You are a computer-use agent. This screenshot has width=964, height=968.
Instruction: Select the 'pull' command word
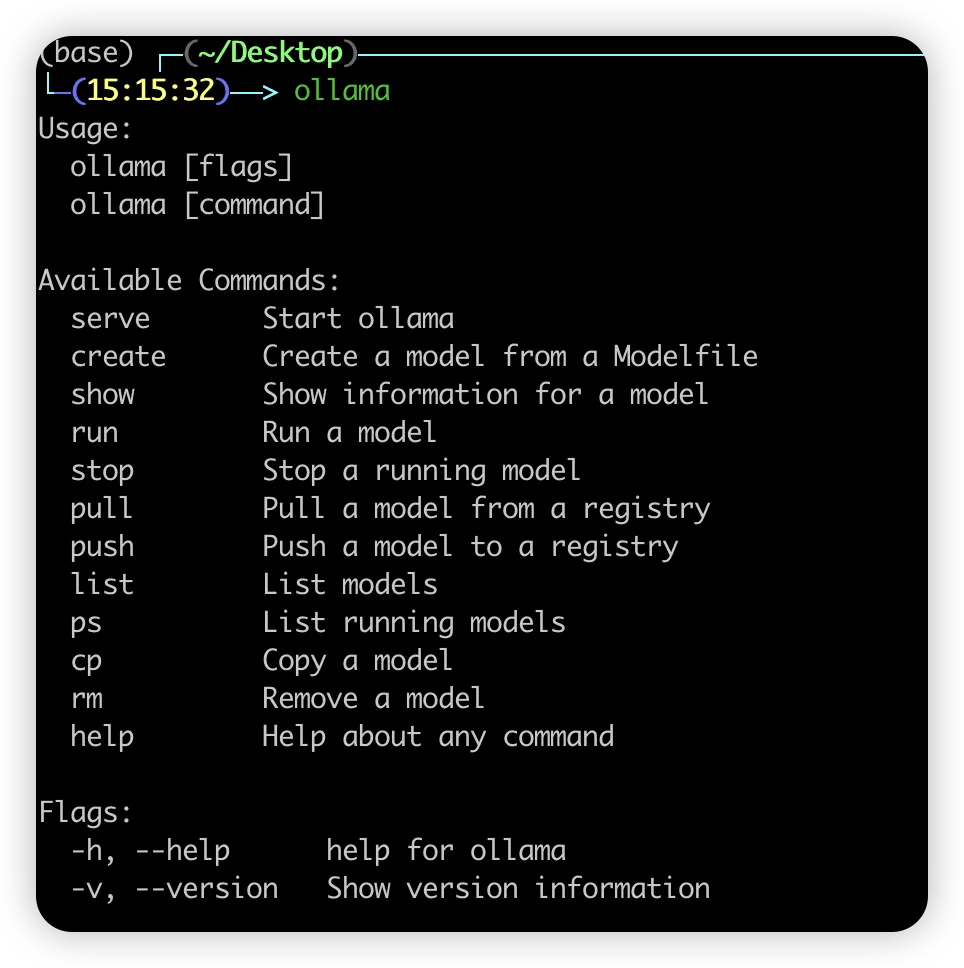coord(101,509)
